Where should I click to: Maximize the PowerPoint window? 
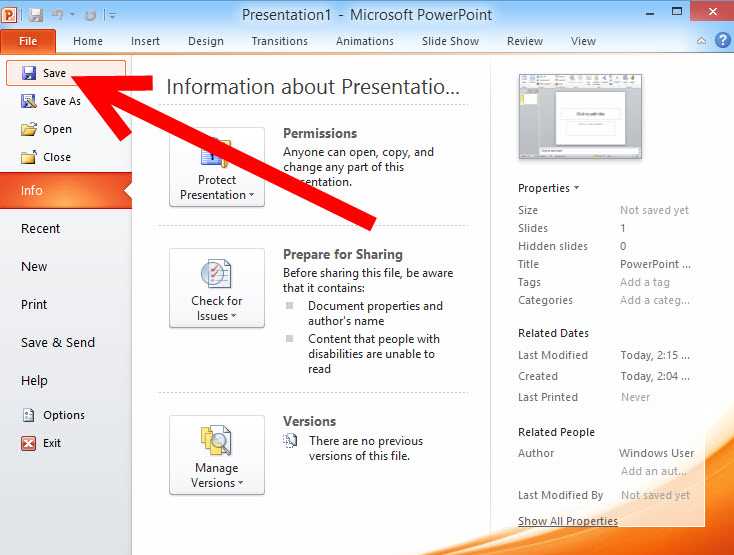point(677,12)
